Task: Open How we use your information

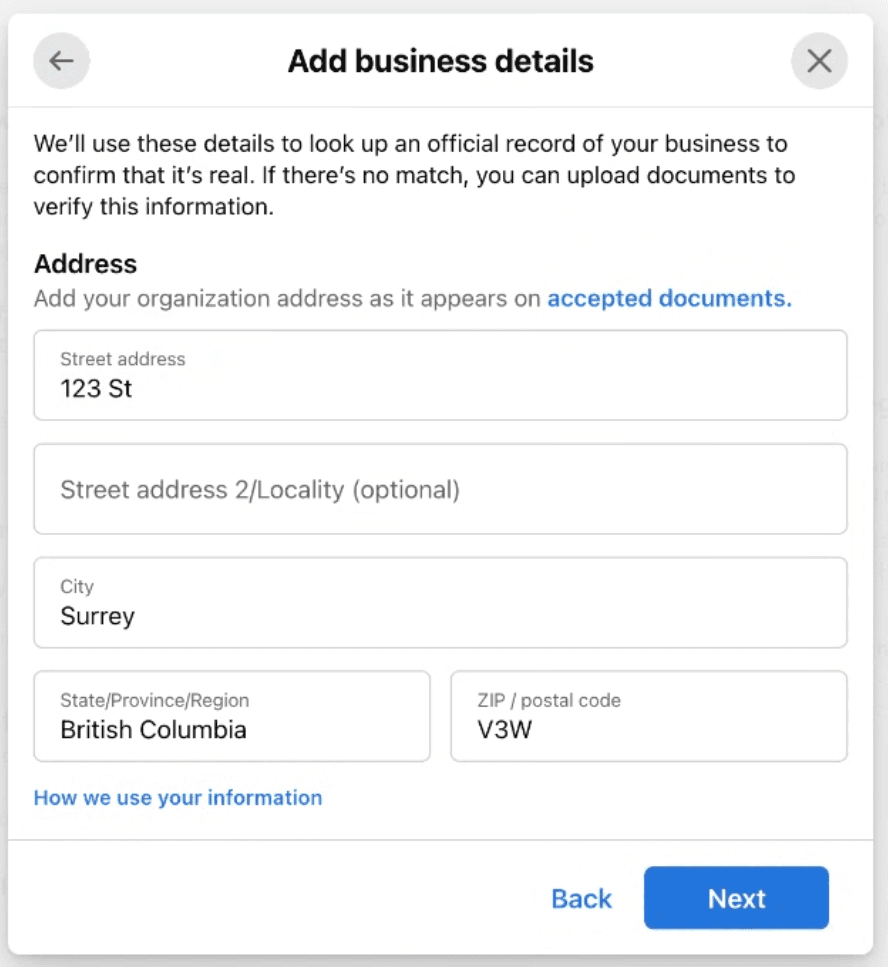Action: [178, 797]
